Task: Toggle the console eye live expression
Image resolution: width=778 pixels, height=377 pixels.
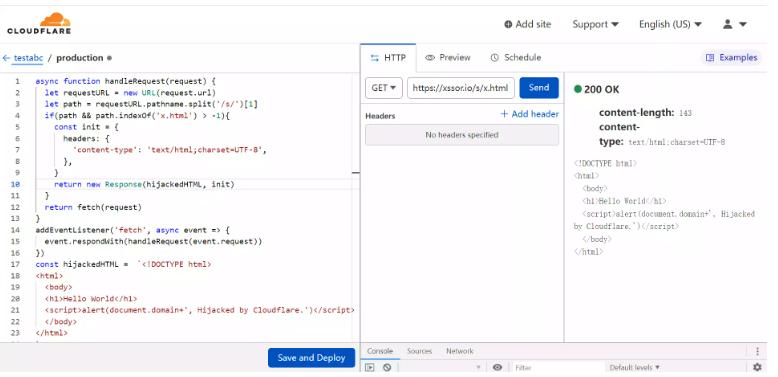Action: coord(498,367)
